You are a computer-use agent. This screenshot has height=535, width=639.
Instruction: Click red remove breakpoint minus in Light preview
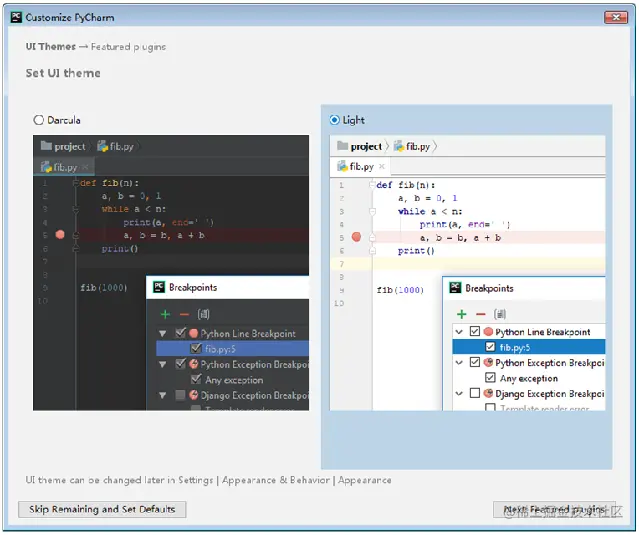coord(481,314)
